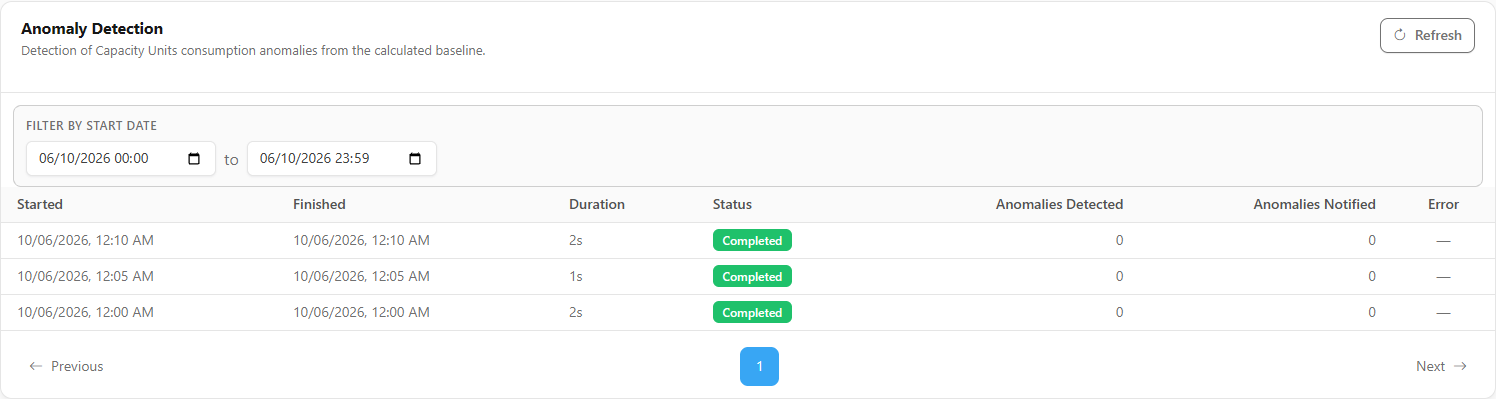Click the 1s duration value
Viewport: 1496px width, 399px height.
click(x=575, y=276)
